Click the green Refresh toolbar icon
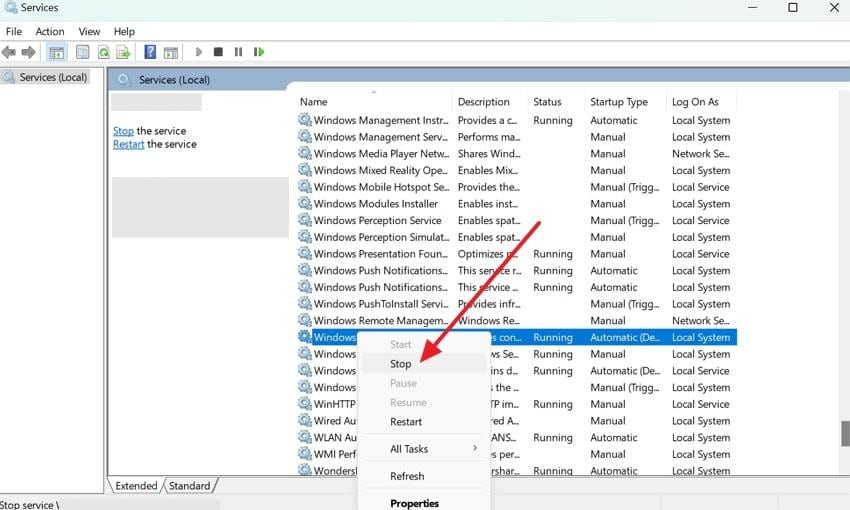Viewport: 850px width, 510px height. point(103,52)
